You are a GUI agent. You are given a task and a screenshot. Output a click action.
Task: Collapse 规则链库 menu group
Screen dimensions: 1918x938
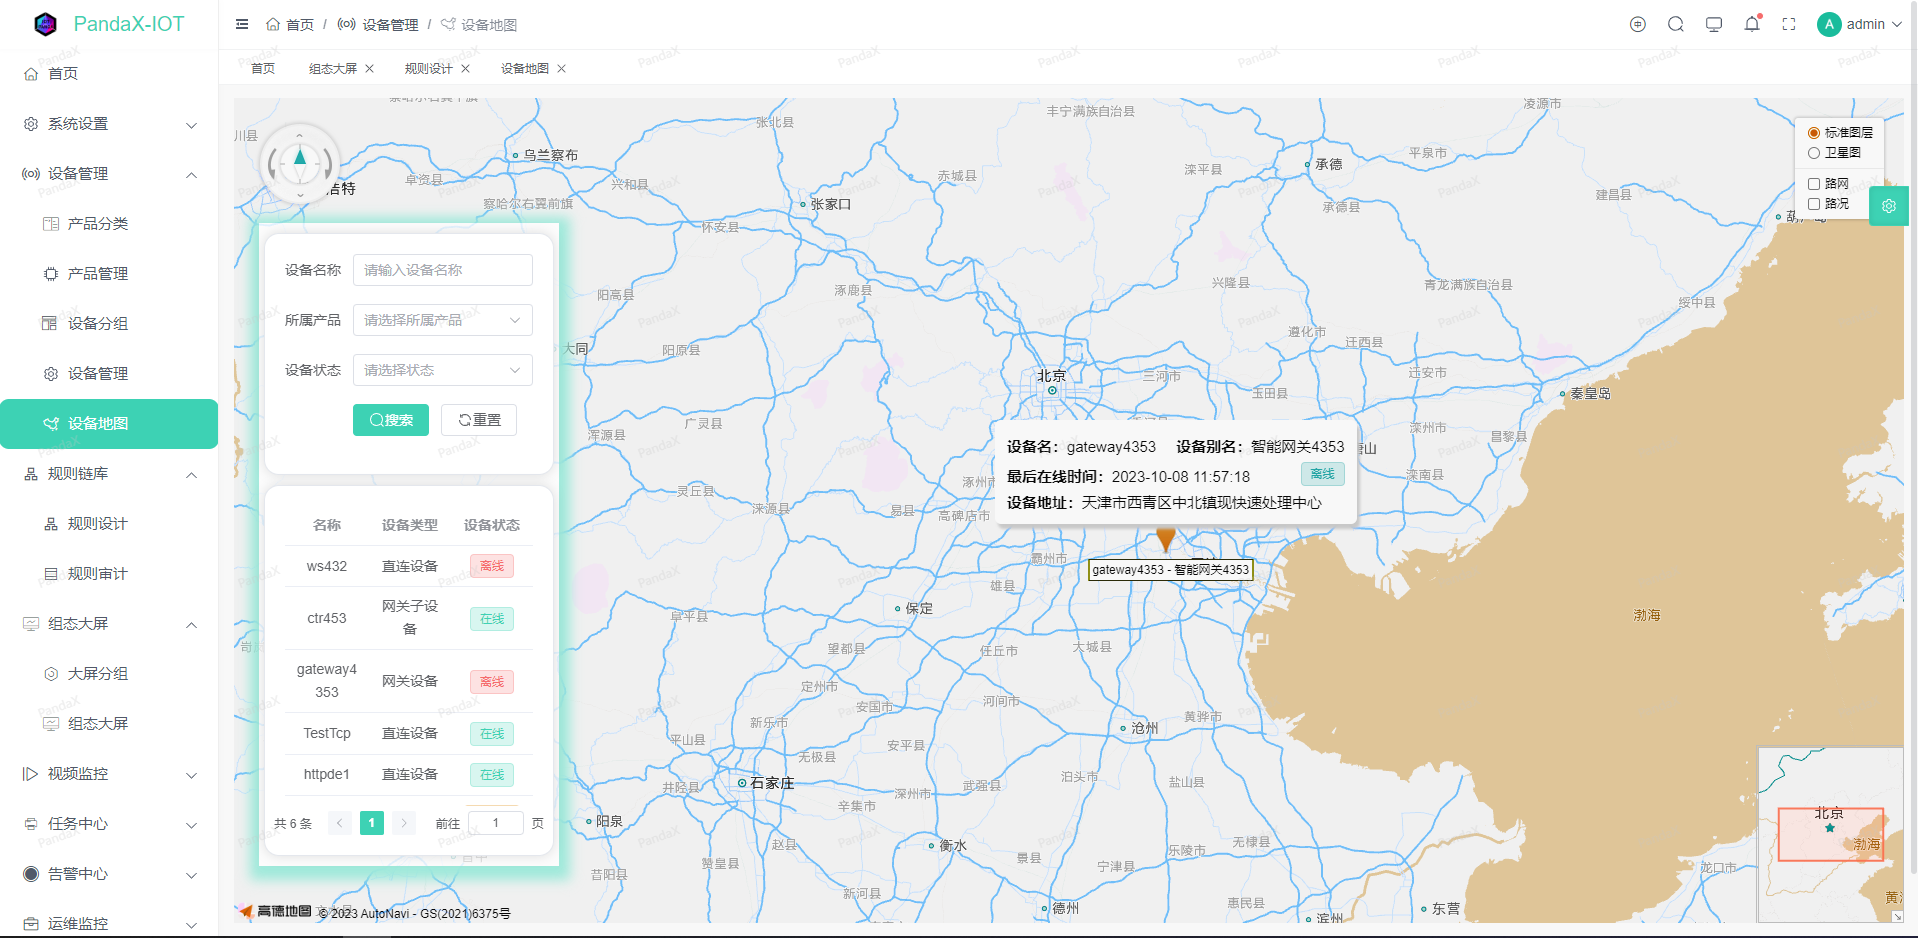tap(109, 474)
